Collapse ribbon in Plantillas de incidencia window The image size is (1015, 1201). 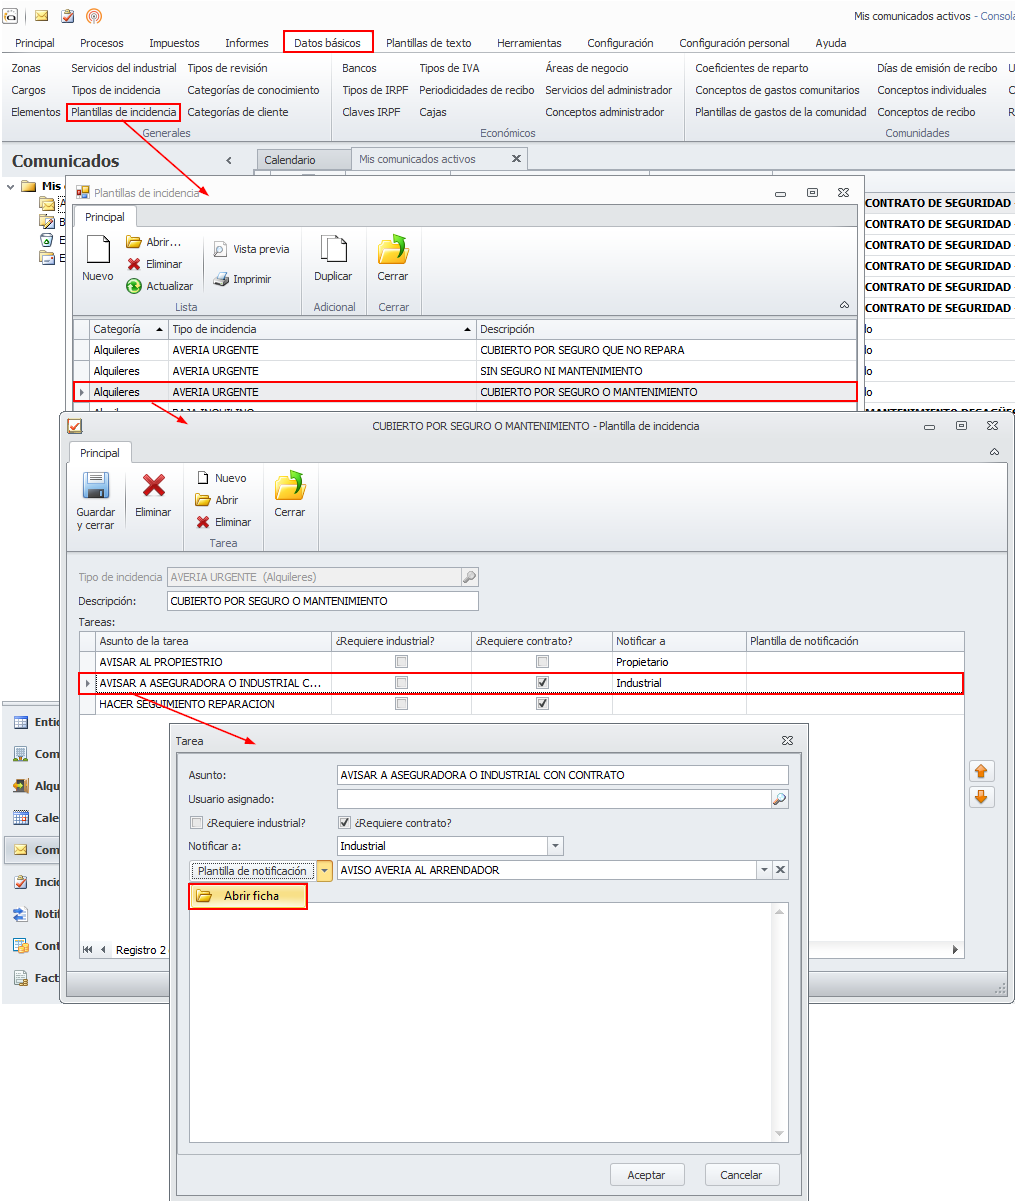(x=844, y=305)
